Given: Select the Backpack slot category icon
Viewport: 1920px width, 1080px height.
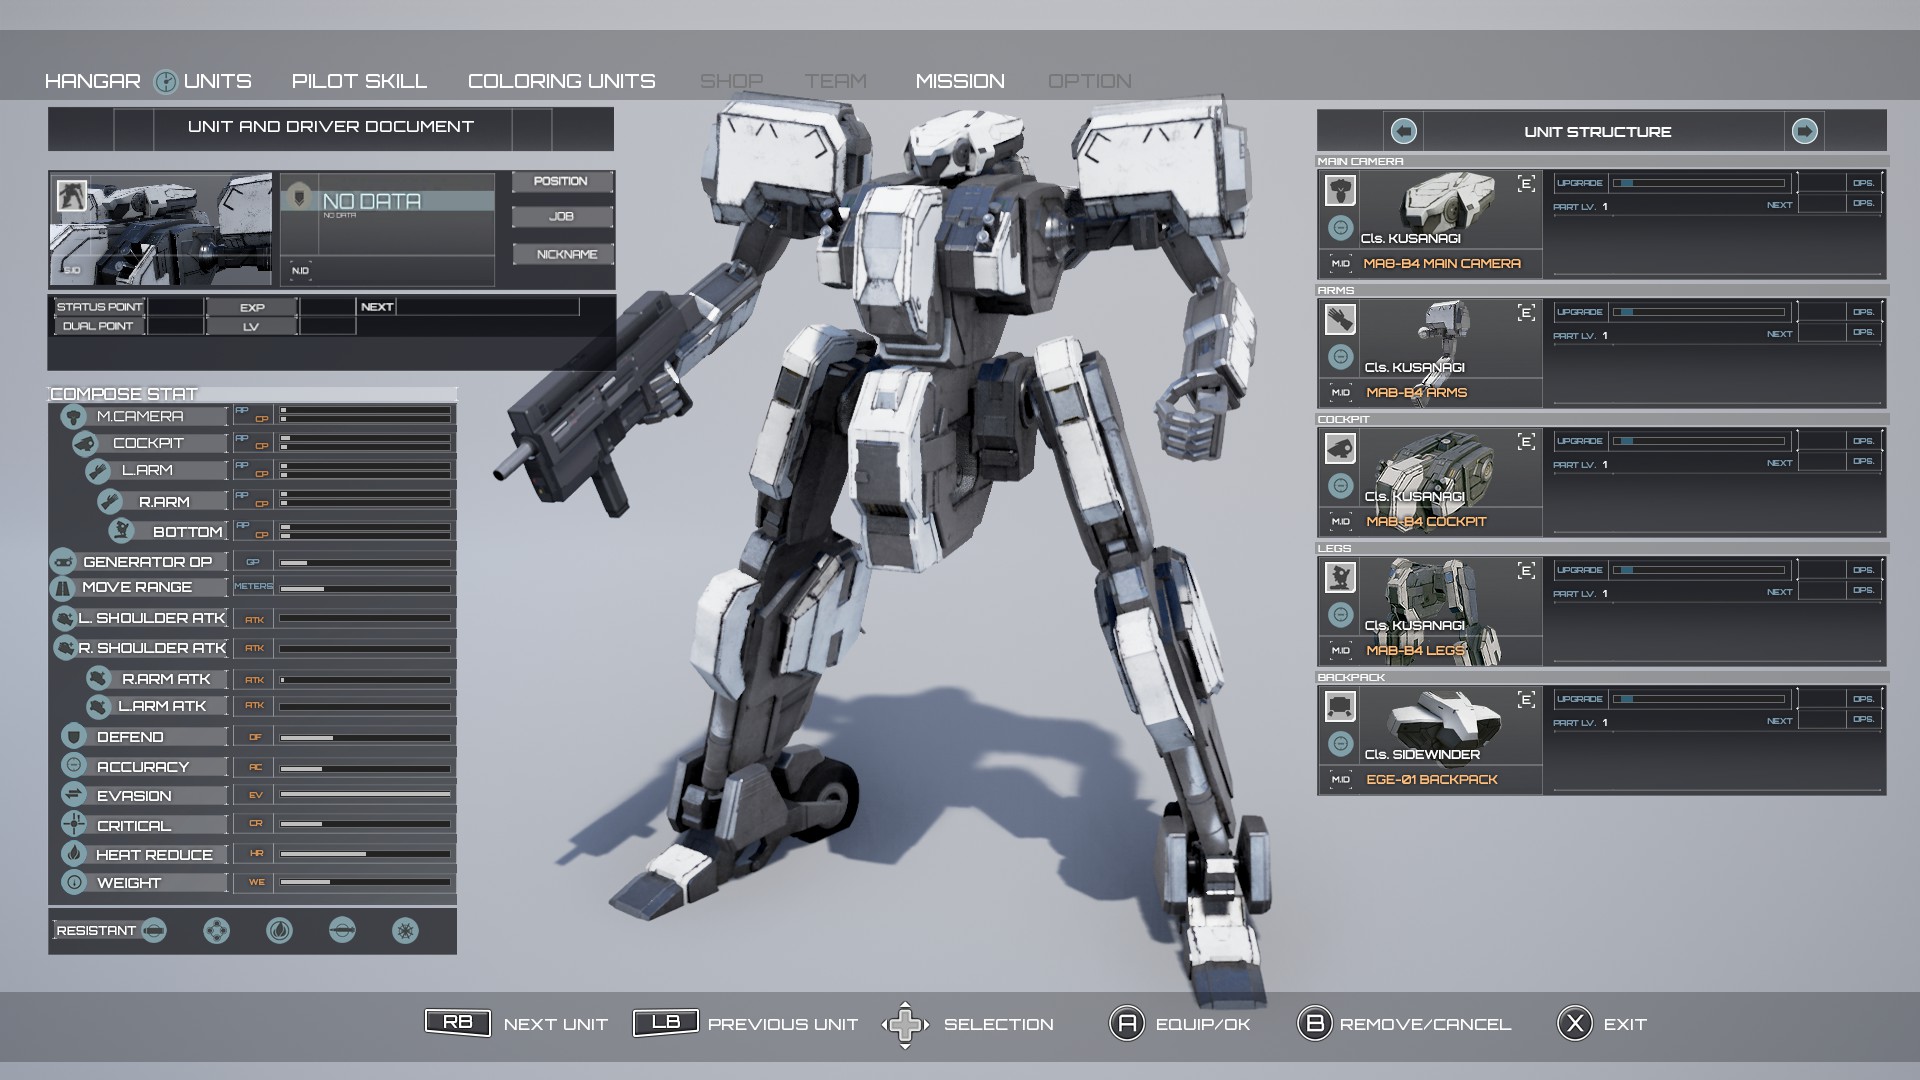Looking at the screenshot, I should pyautogui.click(x=1340, y=707).
